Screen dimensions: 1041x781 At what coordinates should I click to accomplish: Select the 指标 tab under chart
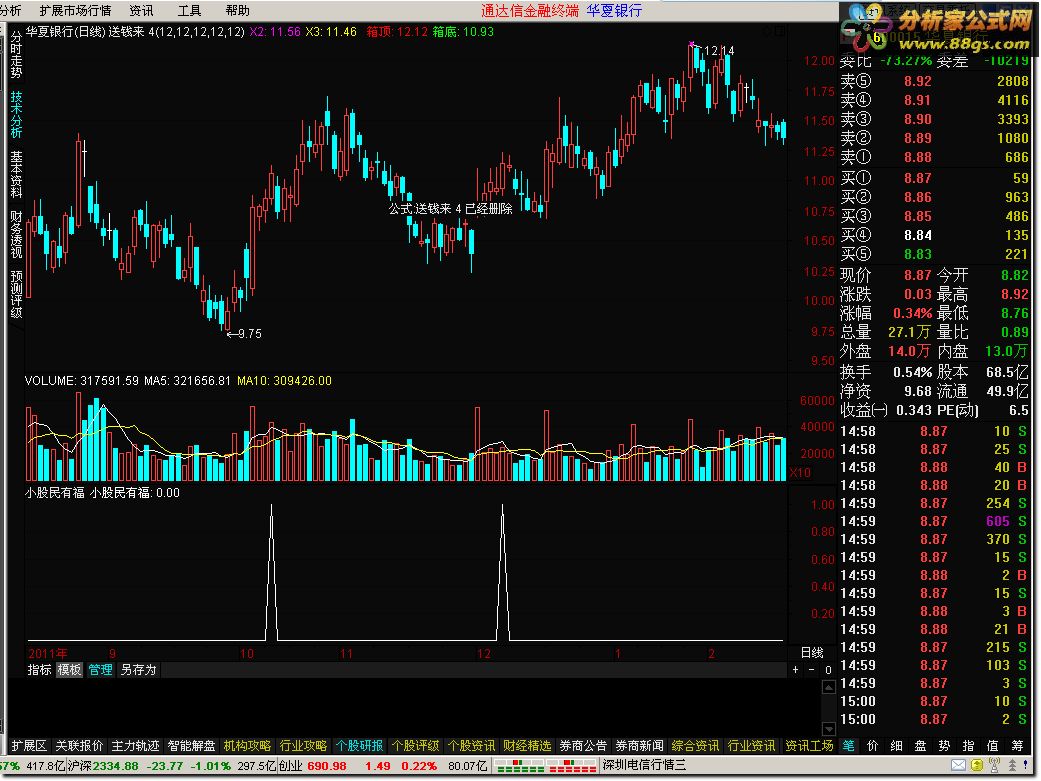(x=39, y=669)
